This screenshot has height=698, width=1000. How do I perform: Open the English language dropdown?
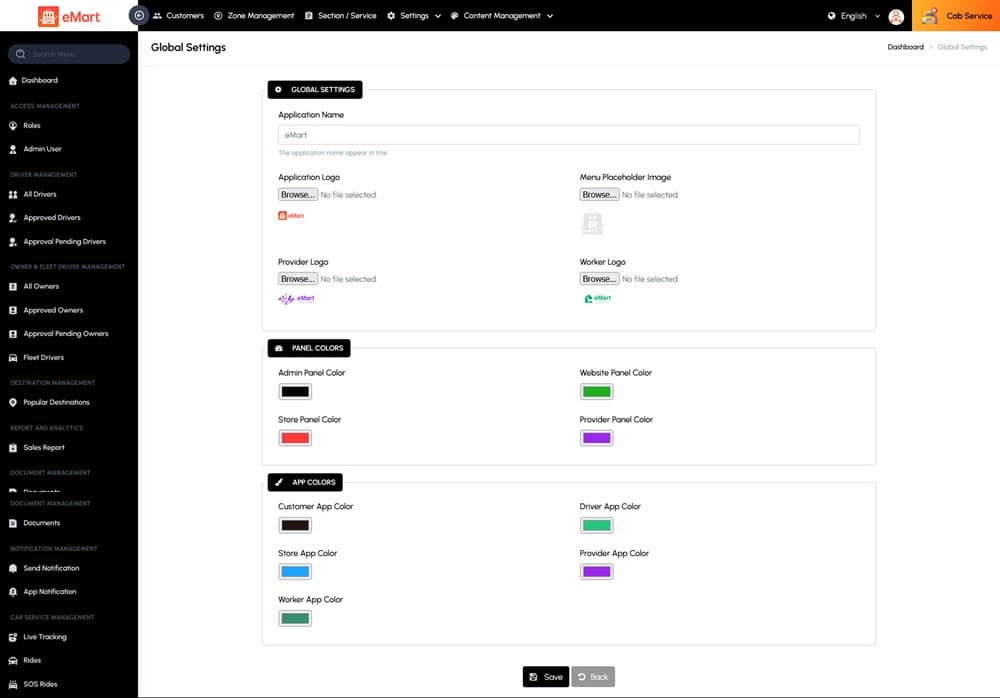point(854,16)
